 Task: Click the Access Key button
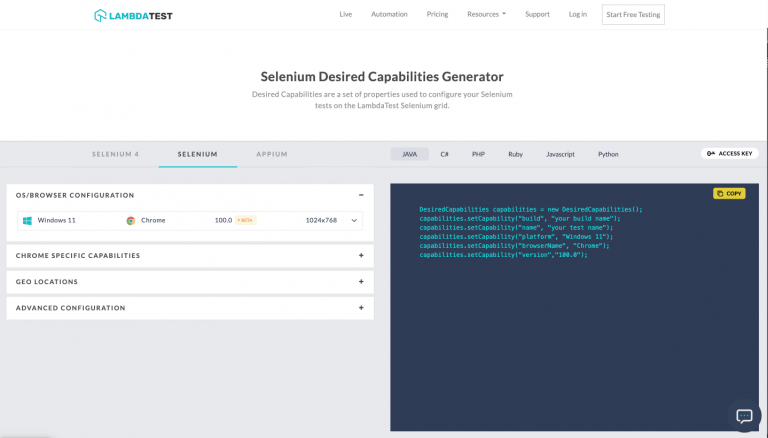tap(730, 154)
